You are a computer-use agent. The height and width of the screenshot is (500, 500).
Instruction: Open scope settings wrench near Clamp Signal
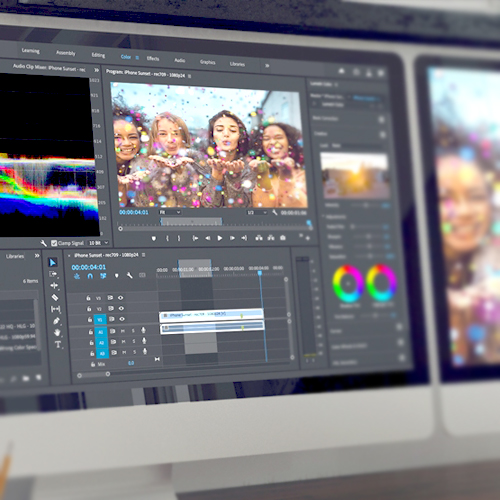(44, 243)
